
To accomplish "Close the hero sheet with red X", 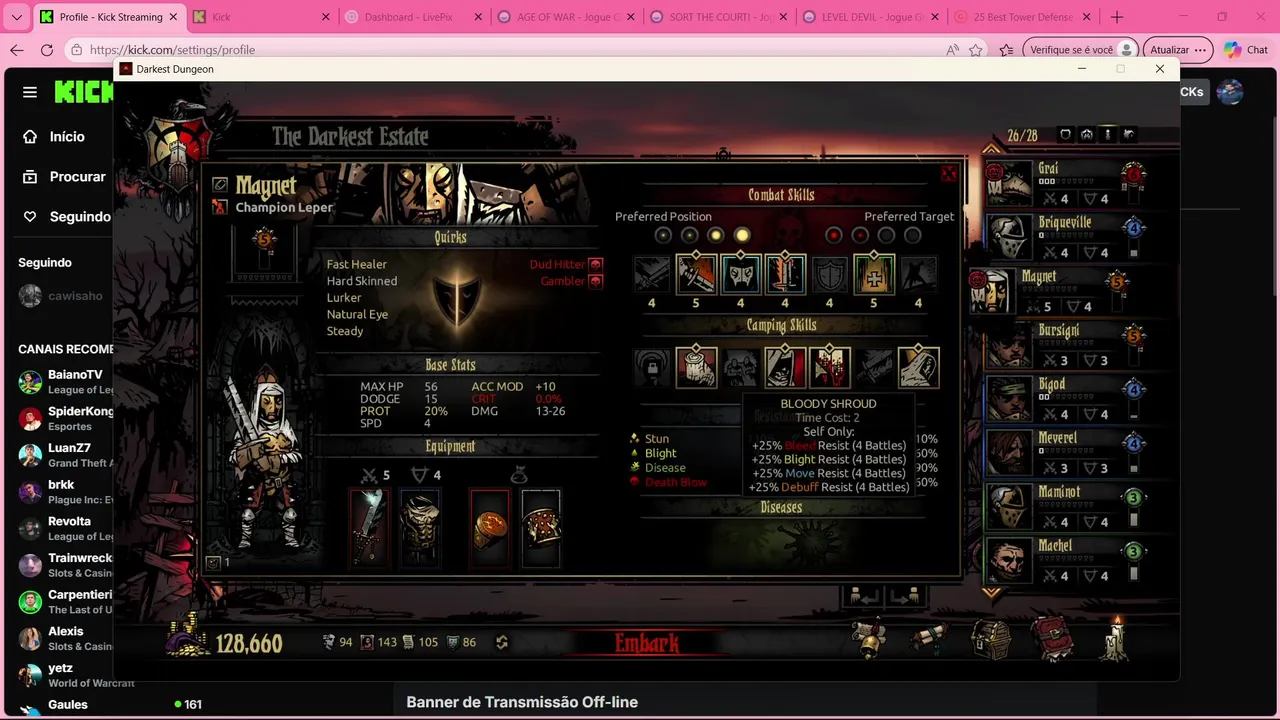I will pyautogui.click(x=948, y=174).
